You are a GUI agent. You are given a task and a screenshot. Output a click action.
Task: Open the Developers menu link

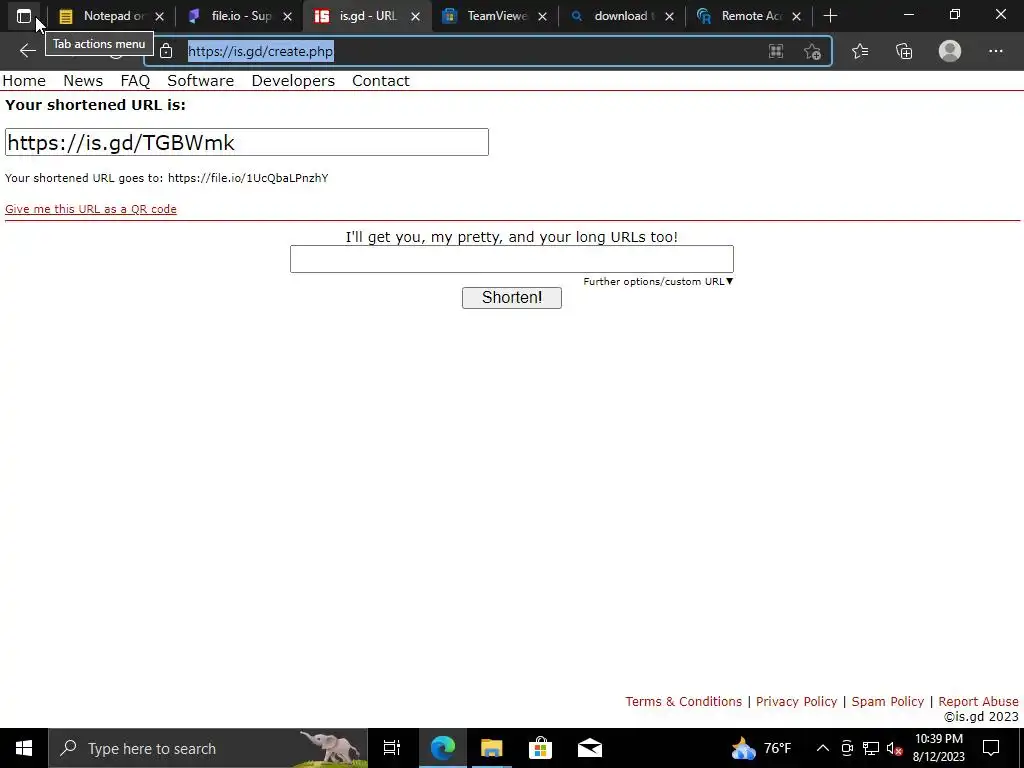293,80
